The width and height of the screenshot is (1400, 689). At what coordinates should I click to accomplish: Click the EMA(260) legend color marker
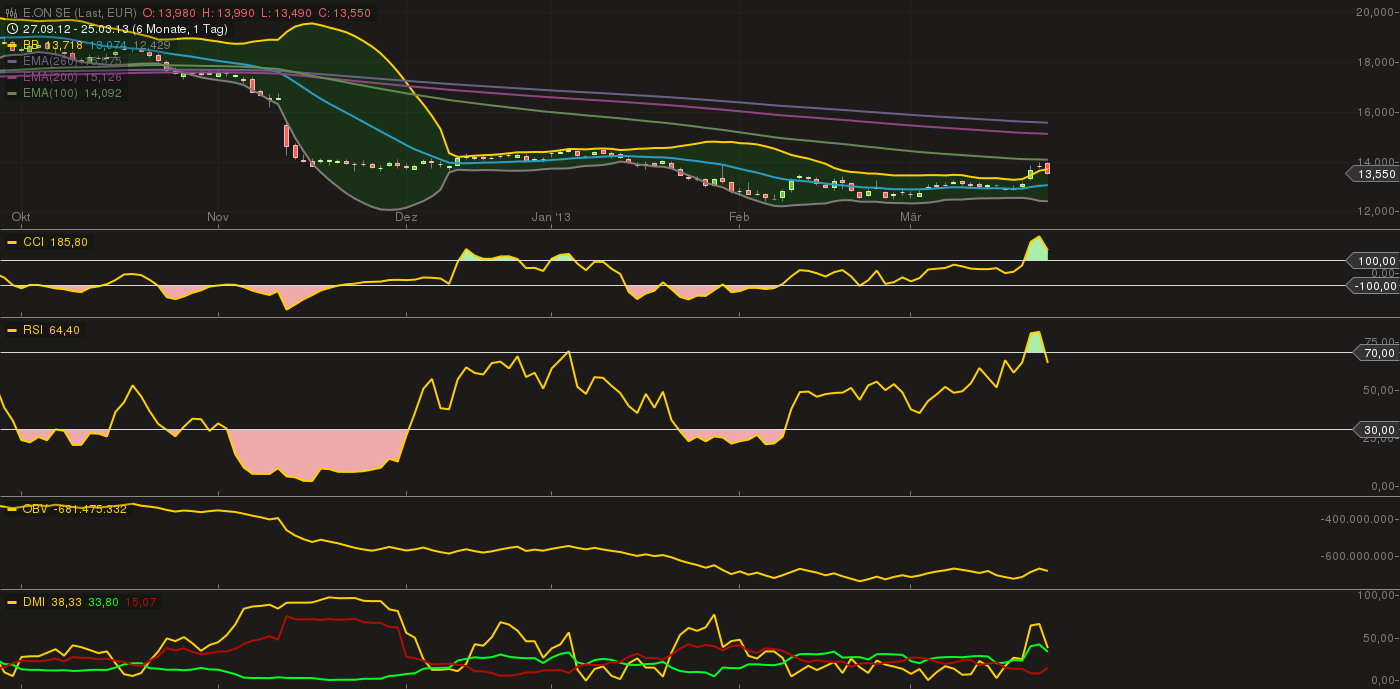12,61
